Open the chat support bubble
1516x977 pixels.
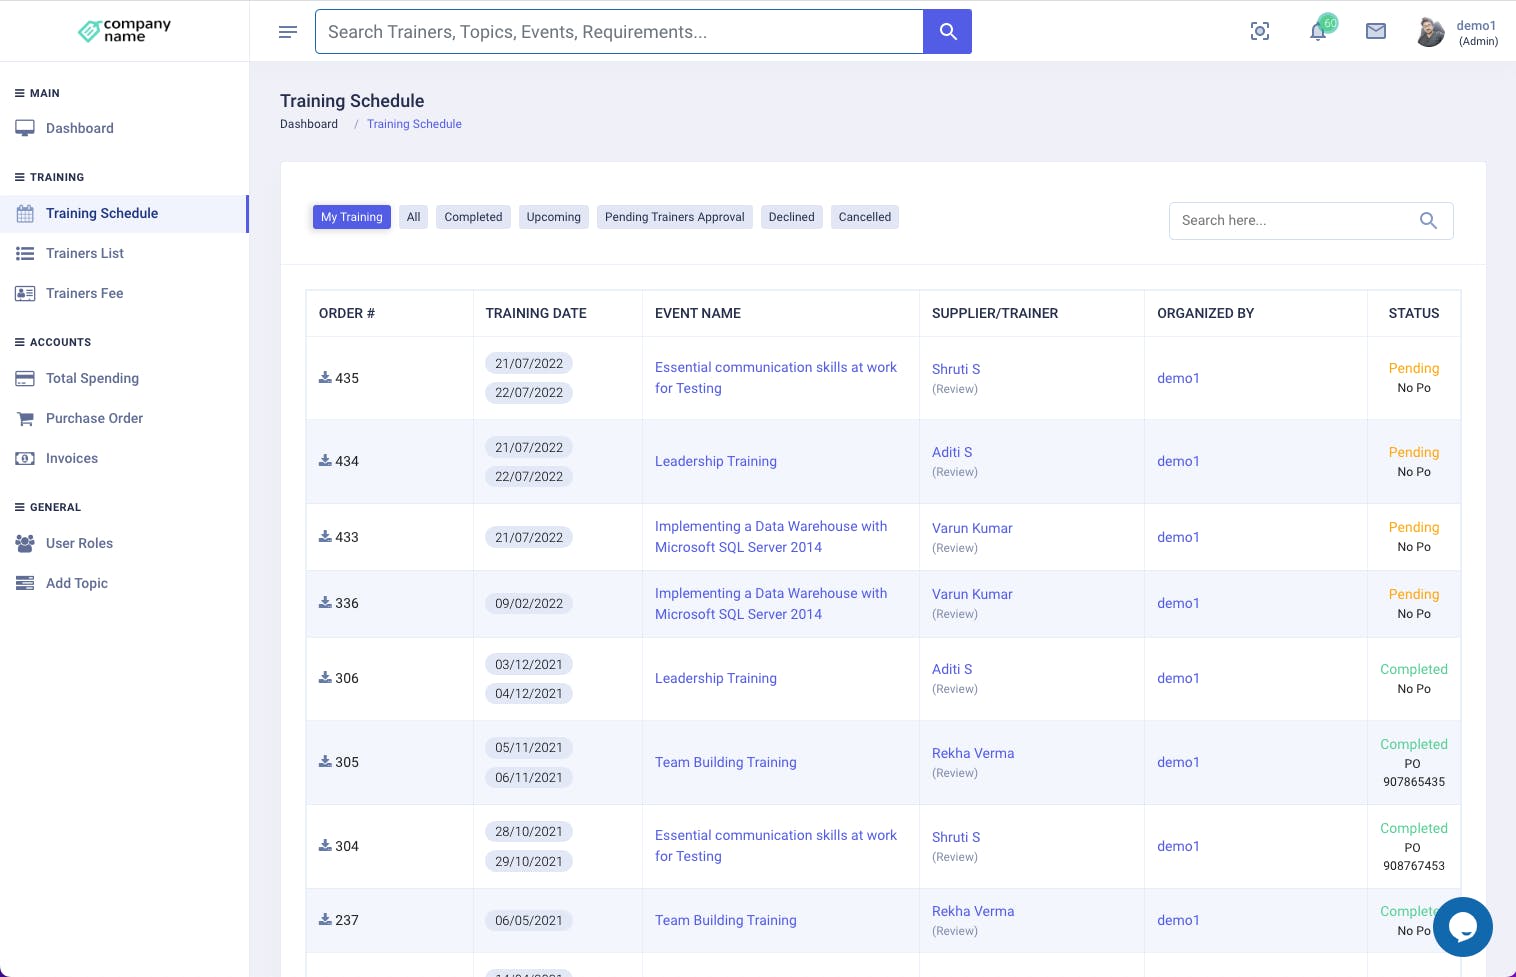coord(1462,927)
